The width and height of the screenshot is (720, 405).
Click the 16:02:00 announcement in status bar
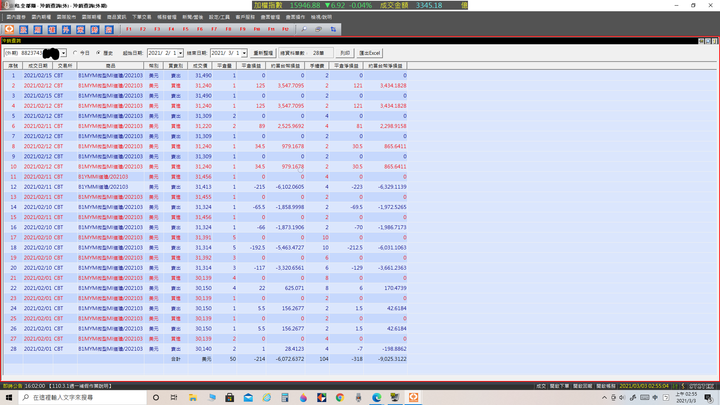point(68,386)
